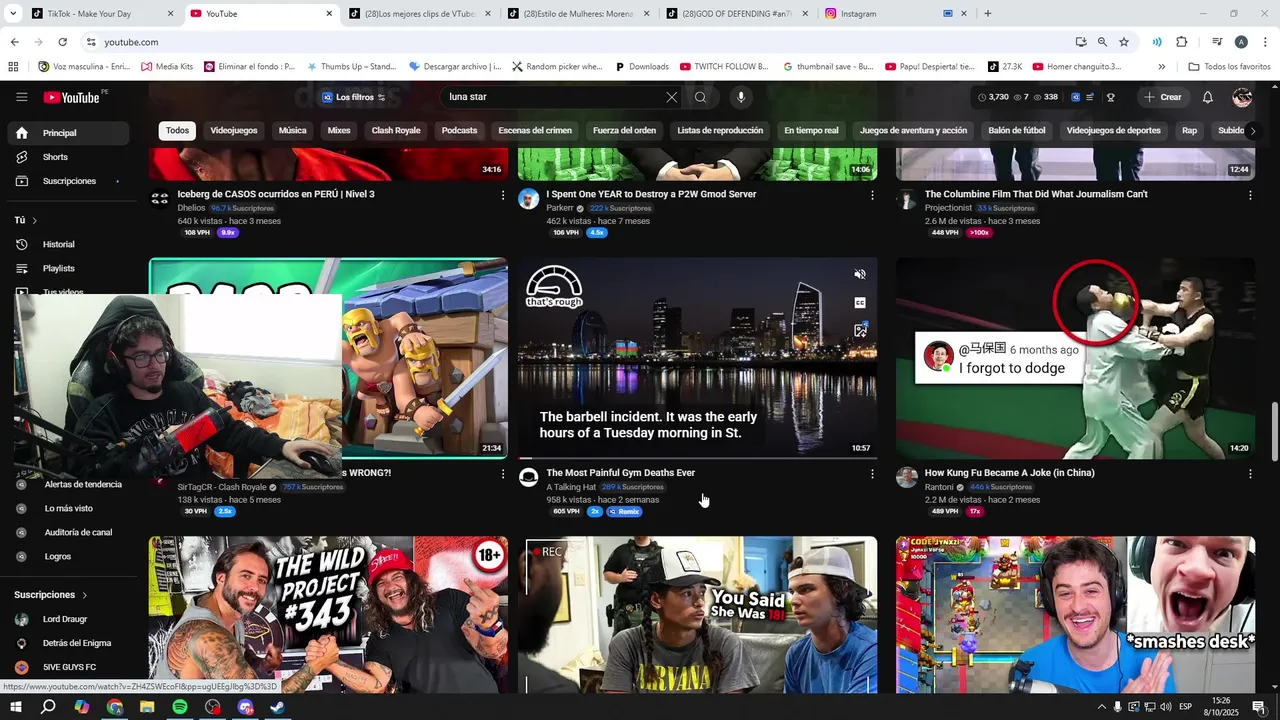Mute the previewing gym deaths video

click(x=860, y=274)
